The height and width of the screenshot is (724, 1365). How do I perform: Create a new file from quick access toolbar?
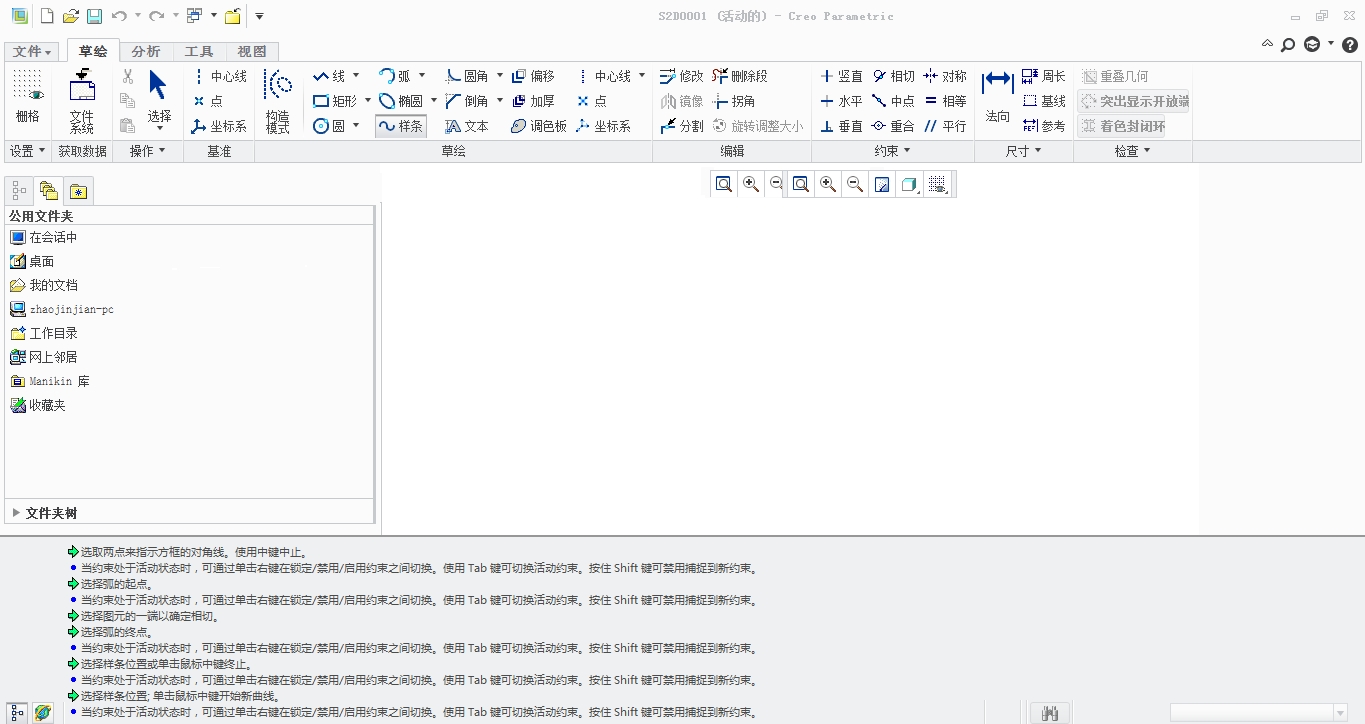coord(47,16)
